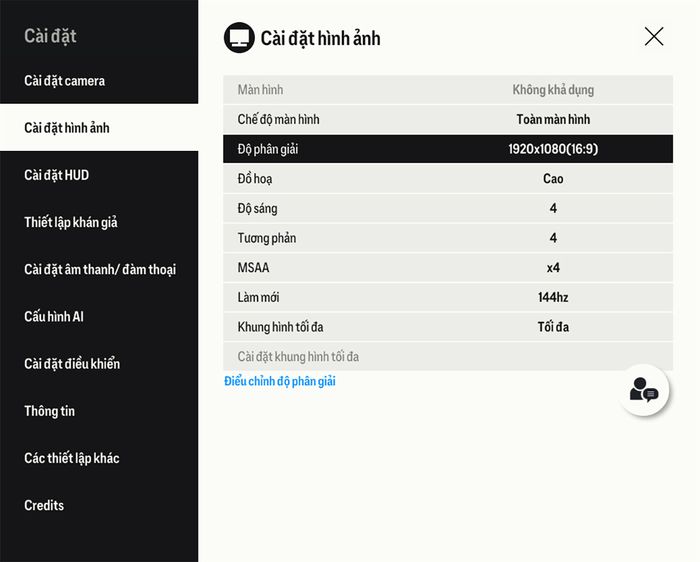
Task: Open Cài đặt camera in sidebar
Action: click(65, 81)
